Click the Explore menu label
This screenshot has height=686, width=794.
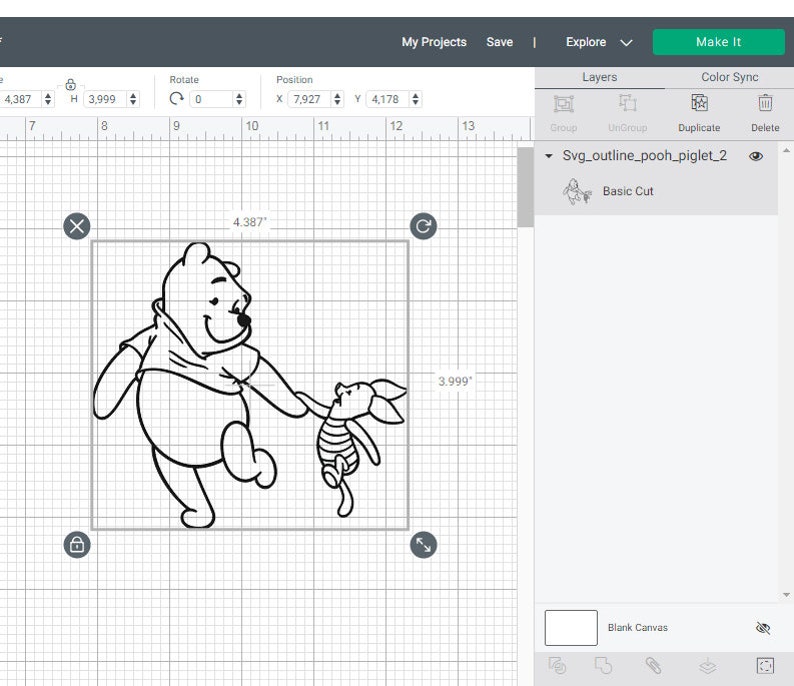(x=586, y=42)
